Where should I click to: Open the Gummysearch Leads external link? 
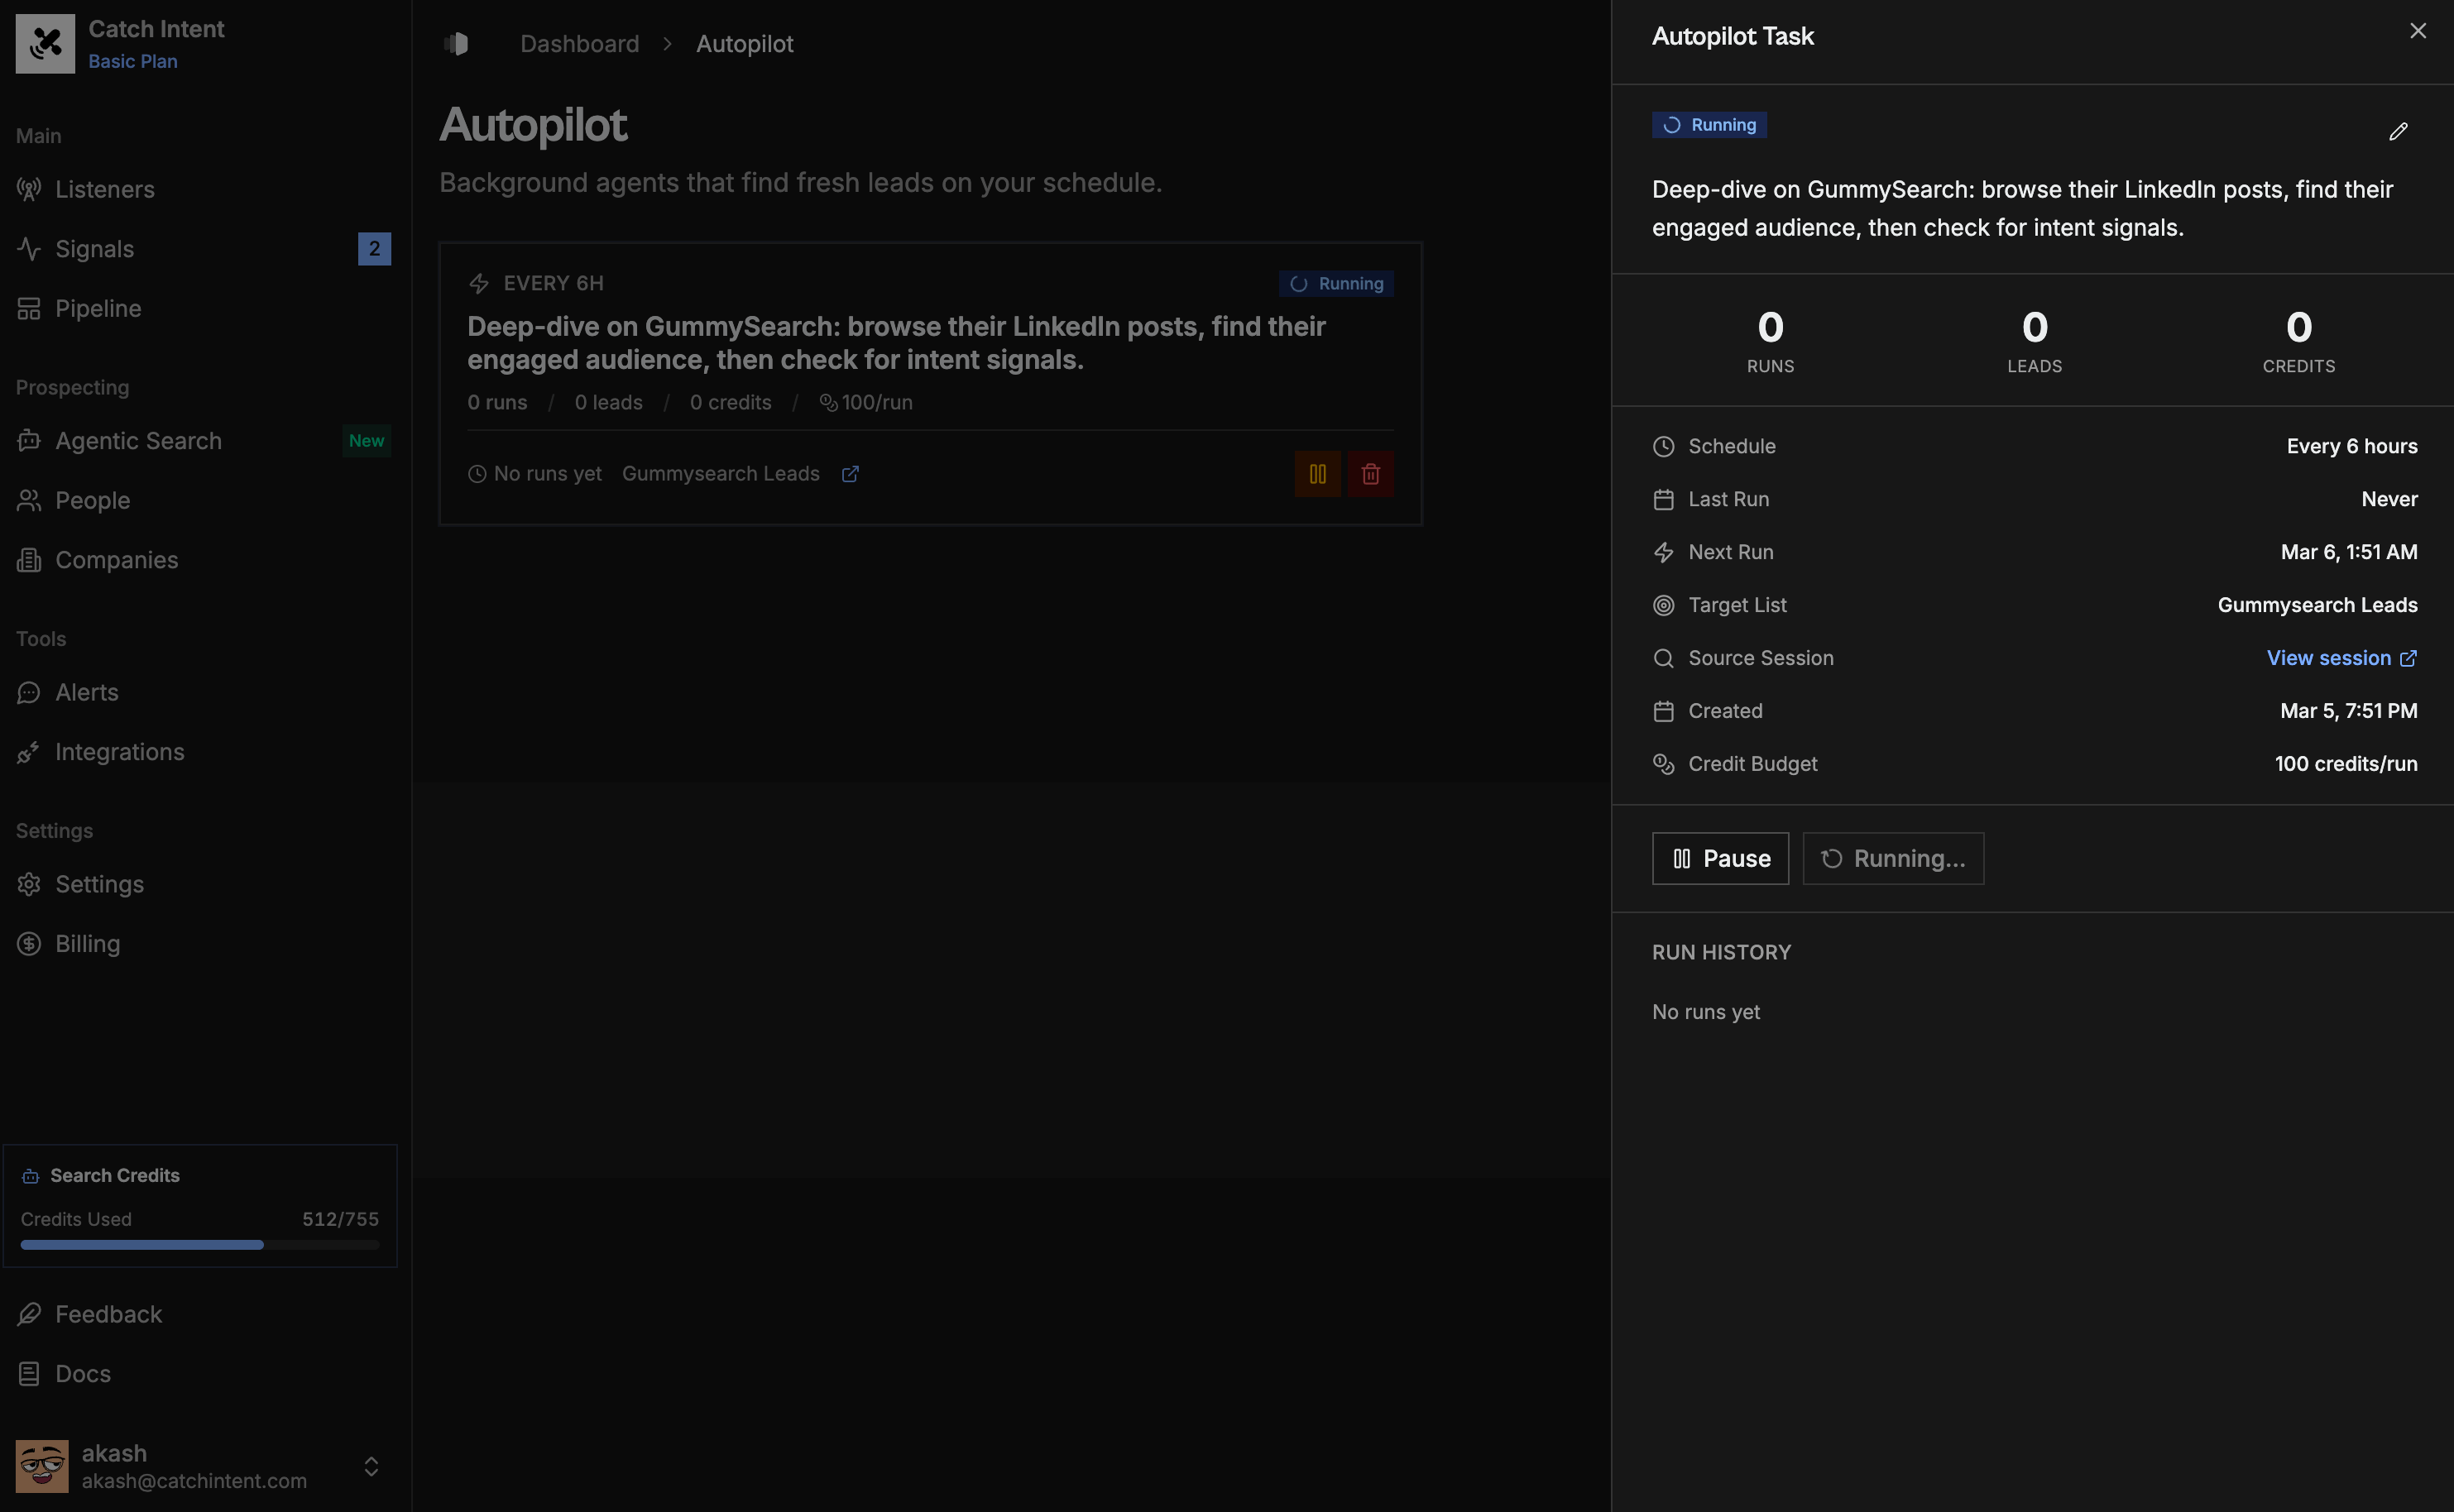point(850,473)
